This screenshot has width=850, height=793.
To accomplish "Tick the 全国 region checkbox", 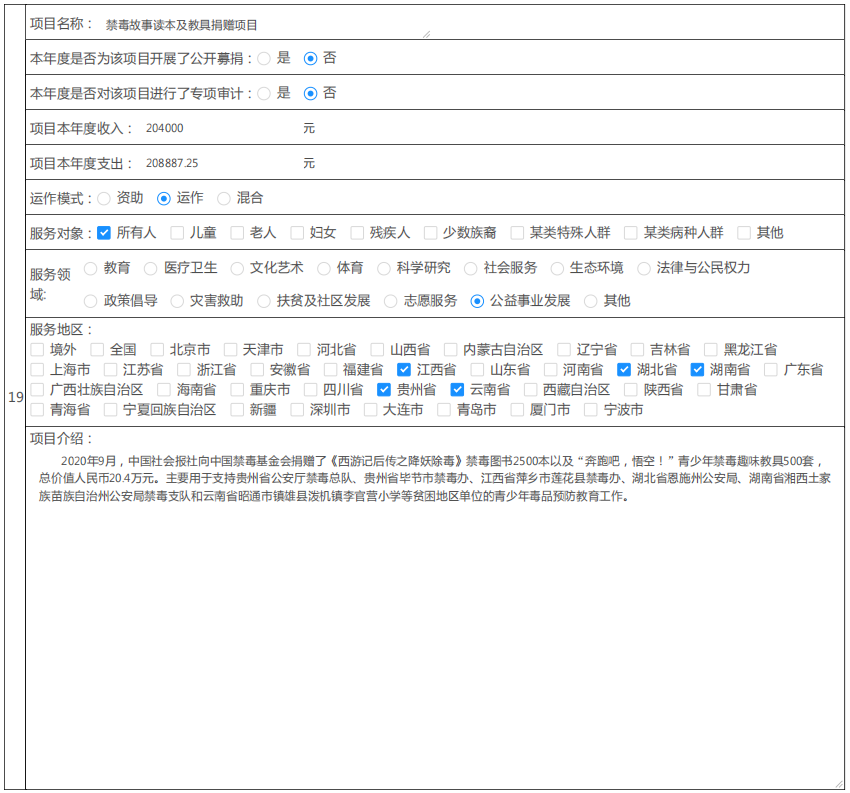I will pos(97,350).
